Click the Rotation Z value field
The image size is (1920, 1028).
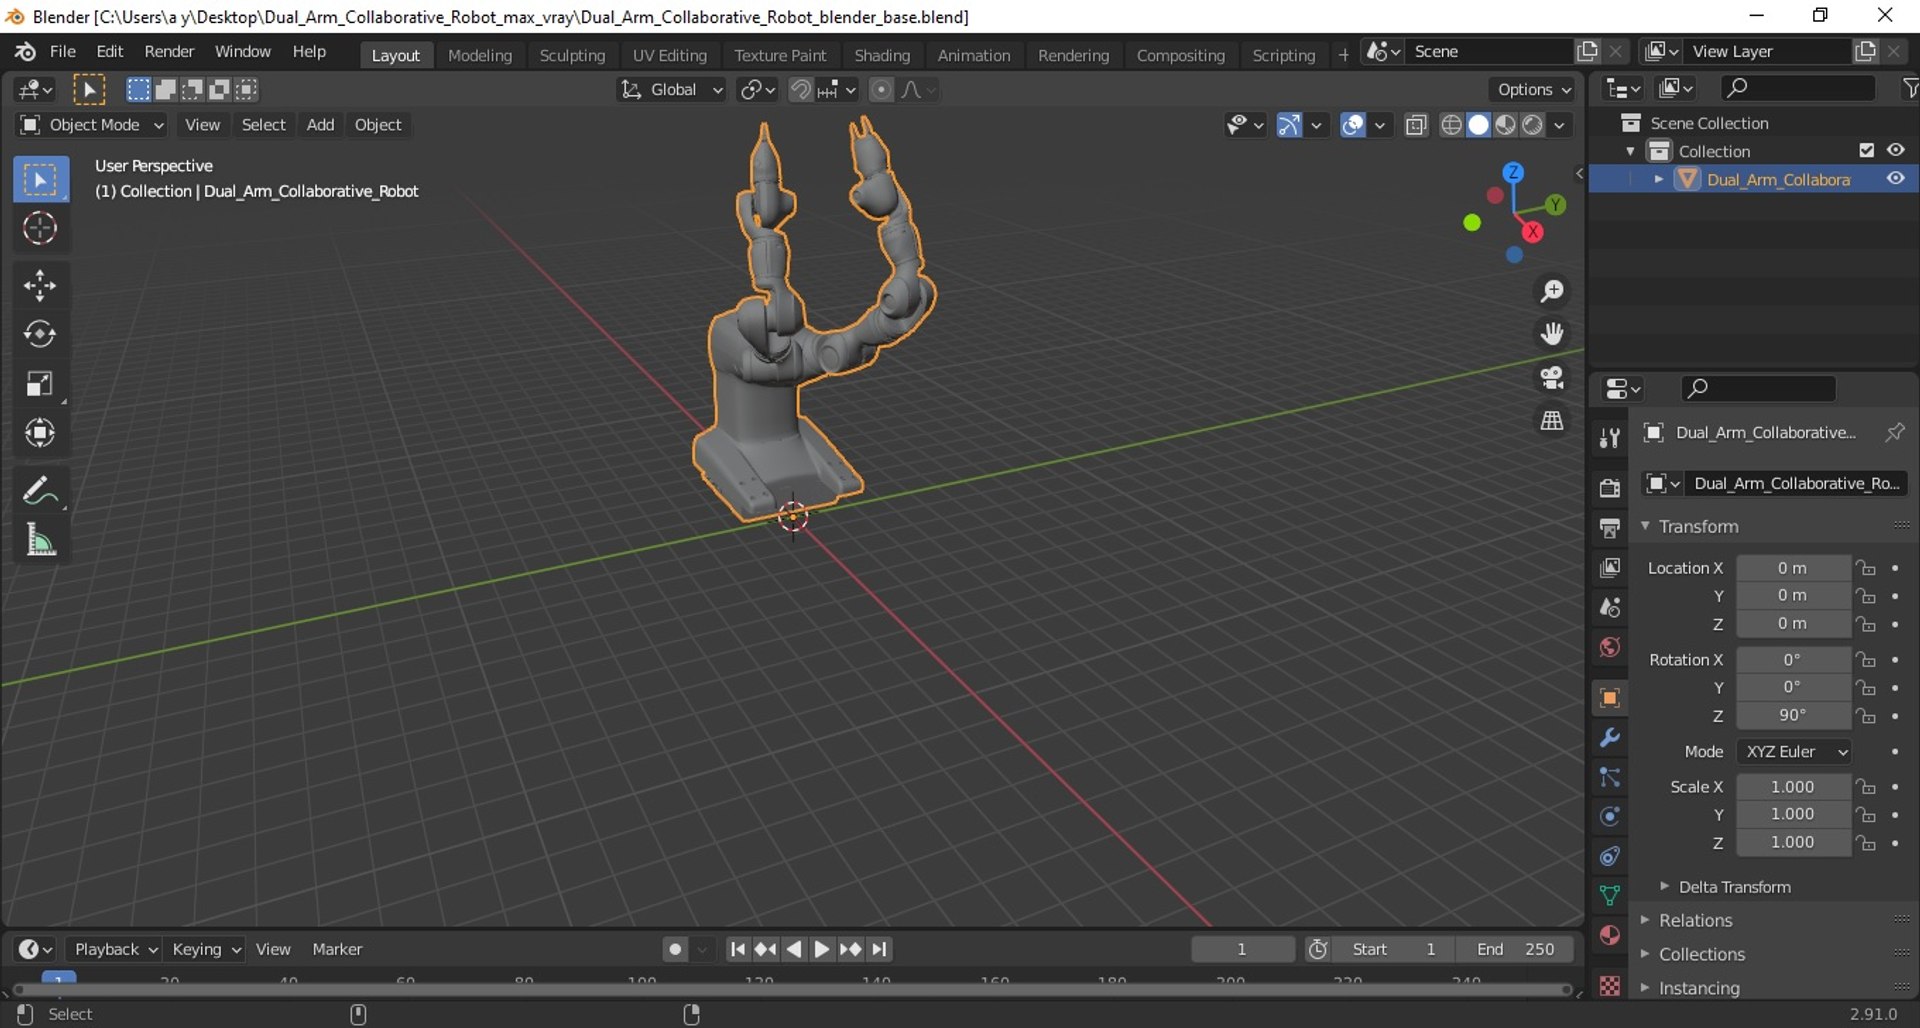coord(1792,716)
